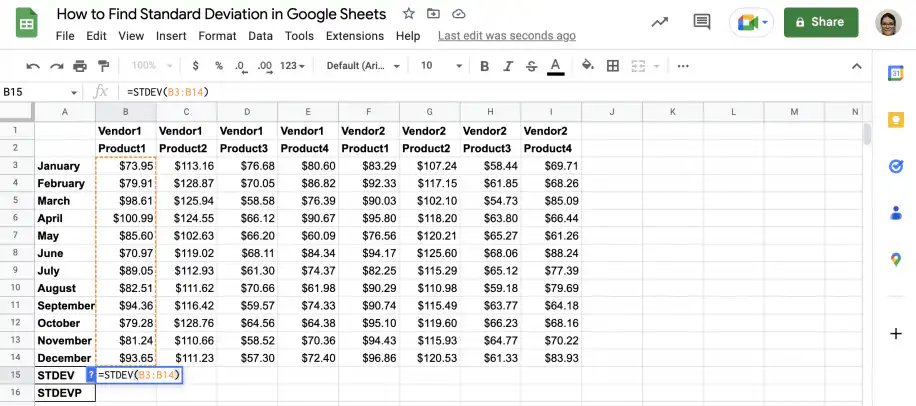Click the select all corner box
The width and height of the screenshot is (916, 406).
point(17,112)
